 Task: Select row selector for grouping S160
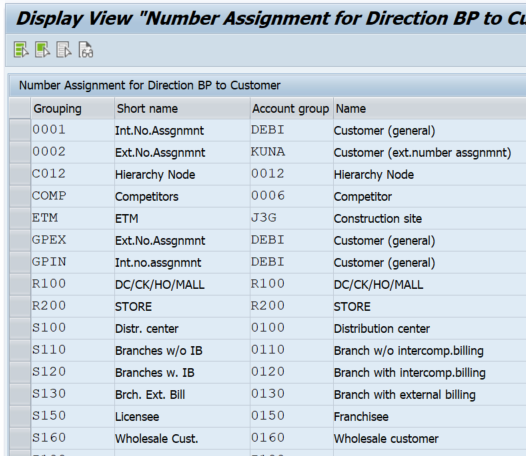pyautogui.click(x=20, y=438)
